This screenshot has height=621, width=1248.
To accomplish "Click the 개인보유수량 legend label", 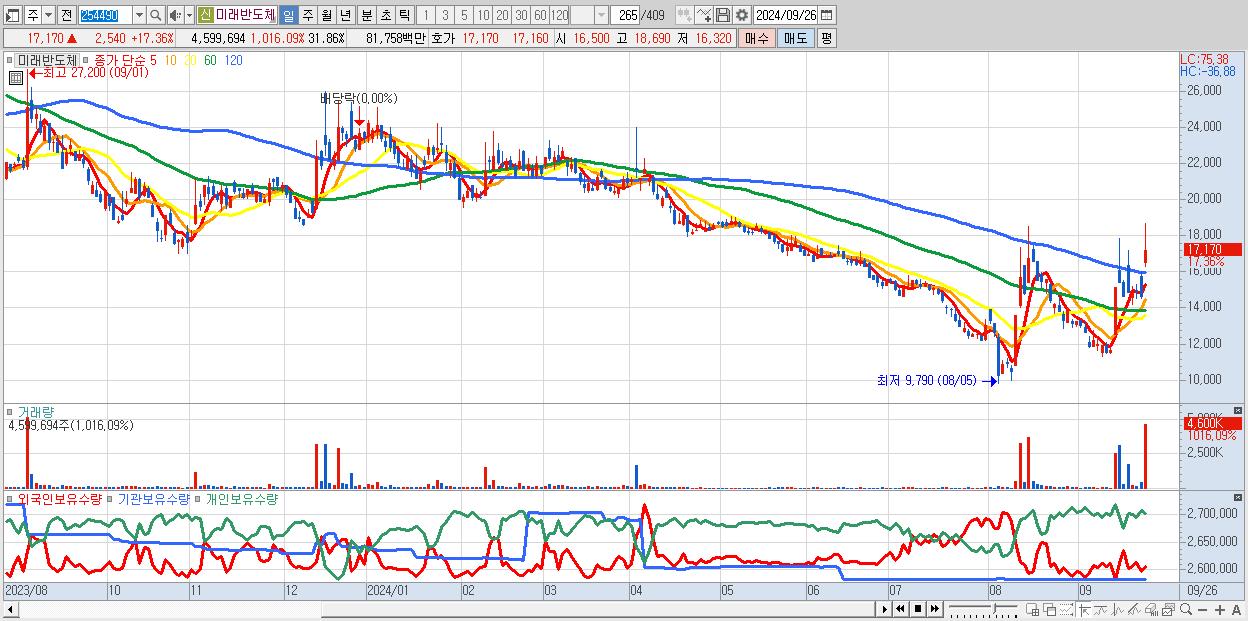I will [242, 498].
